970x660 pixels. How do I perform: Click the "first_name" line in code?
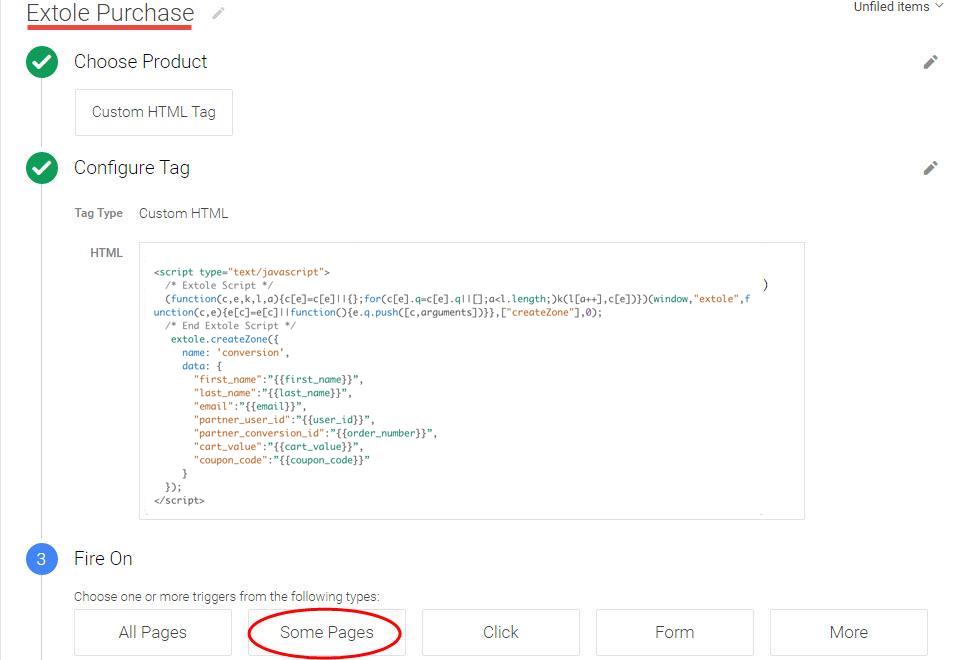(x=278, y=379)
